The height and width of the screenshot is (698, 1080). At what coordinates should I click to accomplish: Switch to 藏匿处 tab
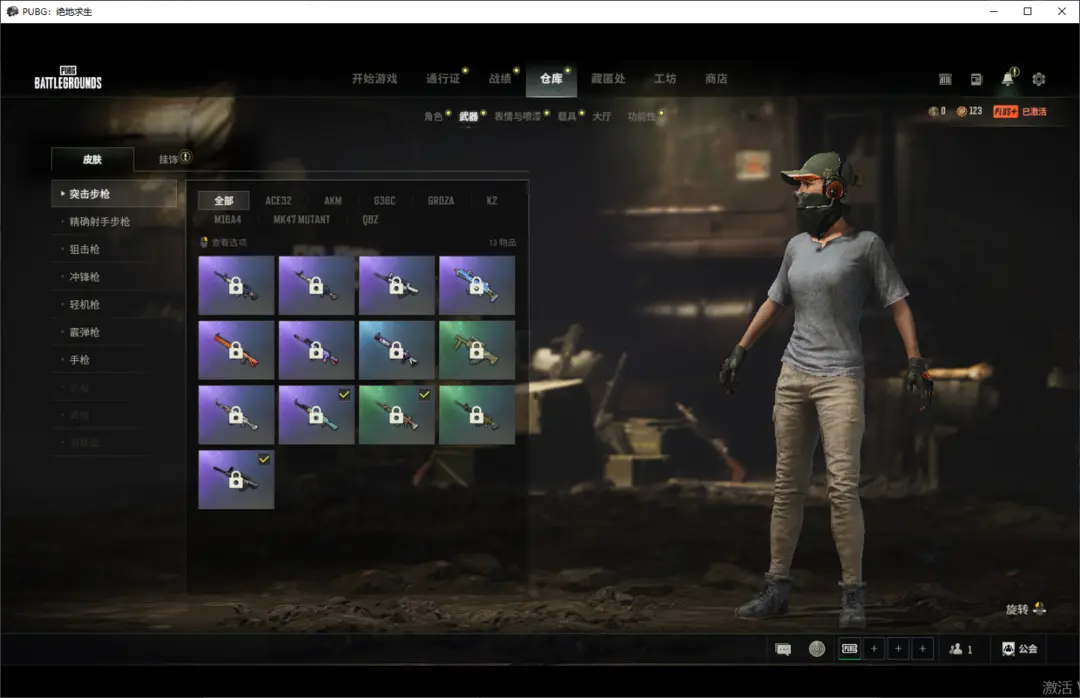608,79
